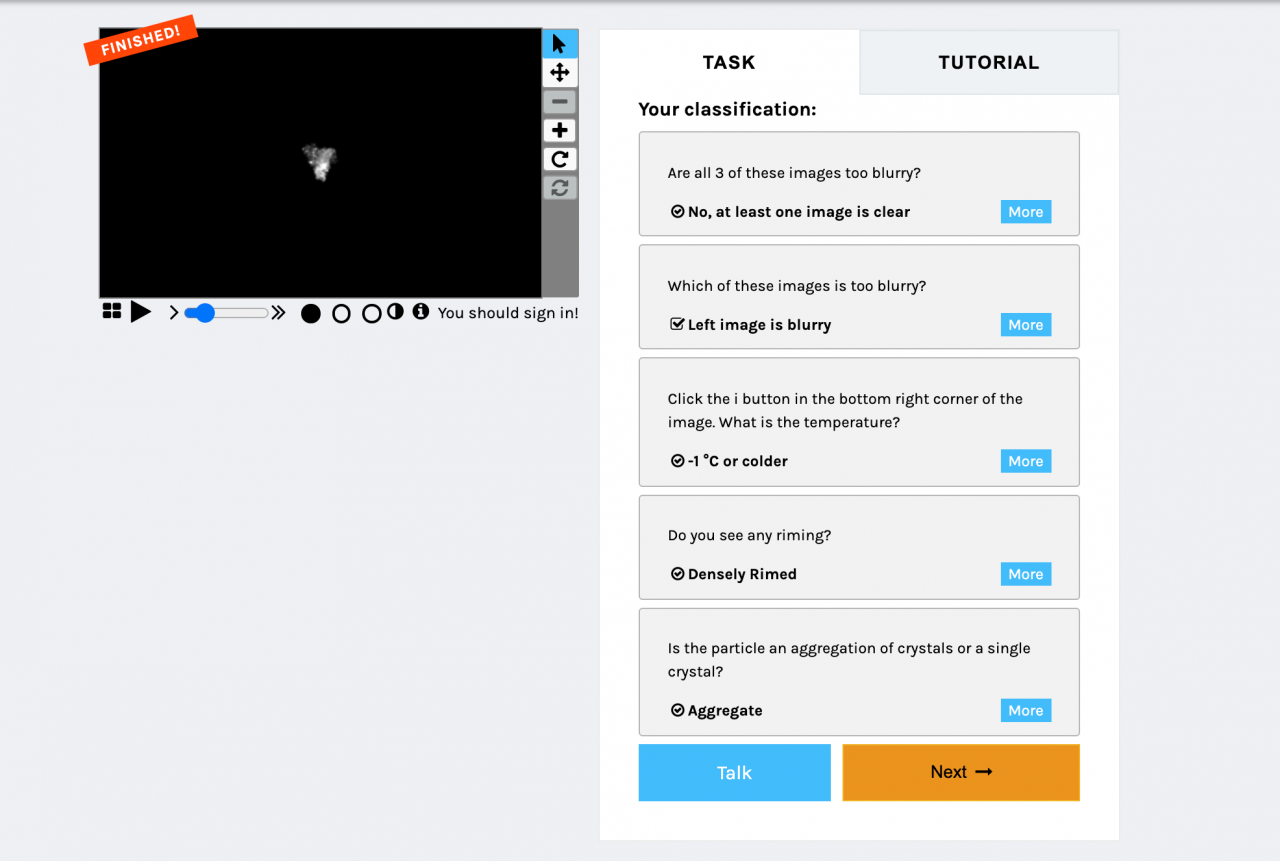Viewport: 1280px width, 861px height.
Task: Click the 'Aggregate' answer text
Action: click(725, 711)
